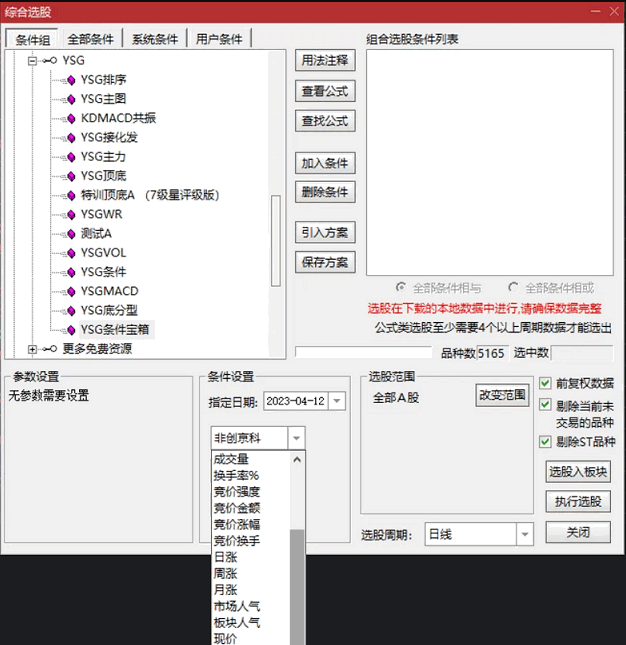Choose 竞价涨幅 from the dropdown list
Screen dimensions: 626x645
236,525
